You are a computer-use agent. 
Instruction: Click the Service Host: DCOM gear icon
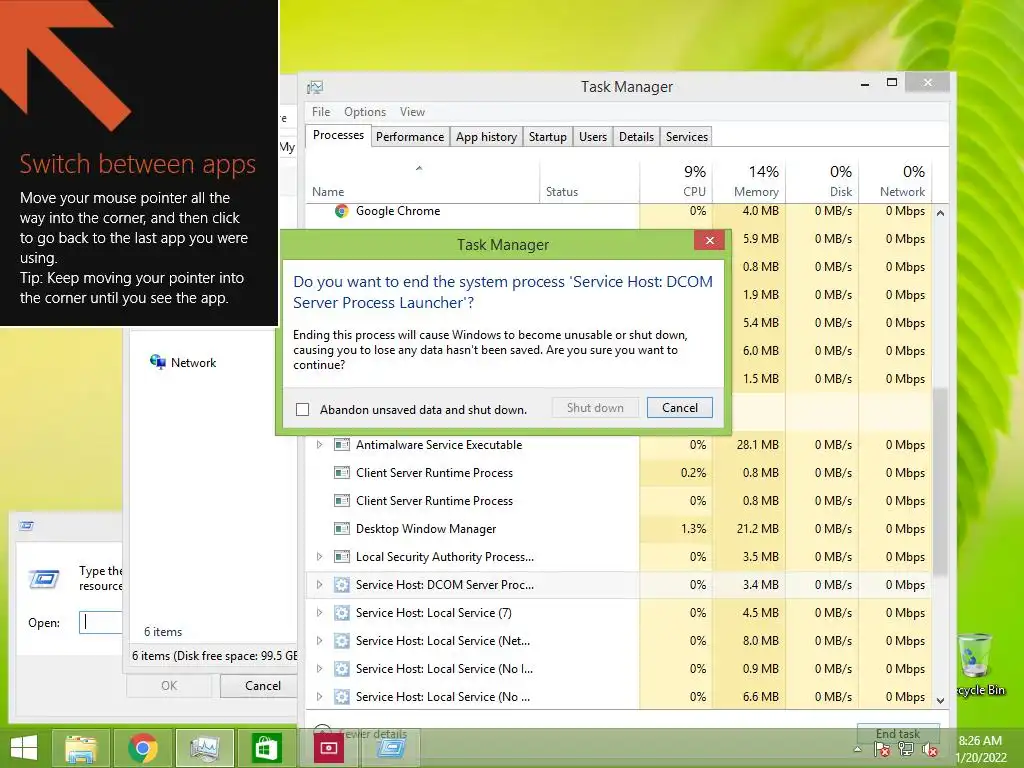[x=342, y=585]
